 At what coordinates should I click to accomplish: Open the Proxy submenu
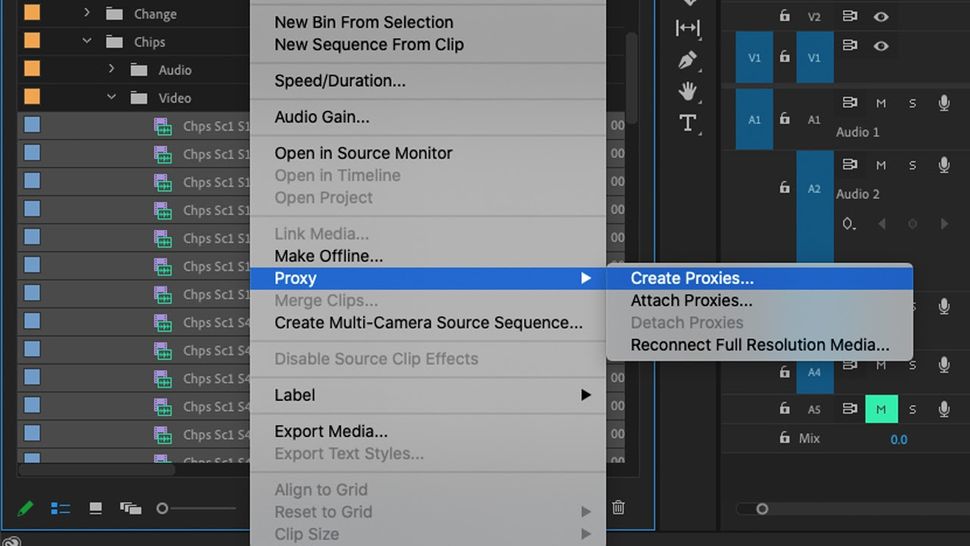428,278
